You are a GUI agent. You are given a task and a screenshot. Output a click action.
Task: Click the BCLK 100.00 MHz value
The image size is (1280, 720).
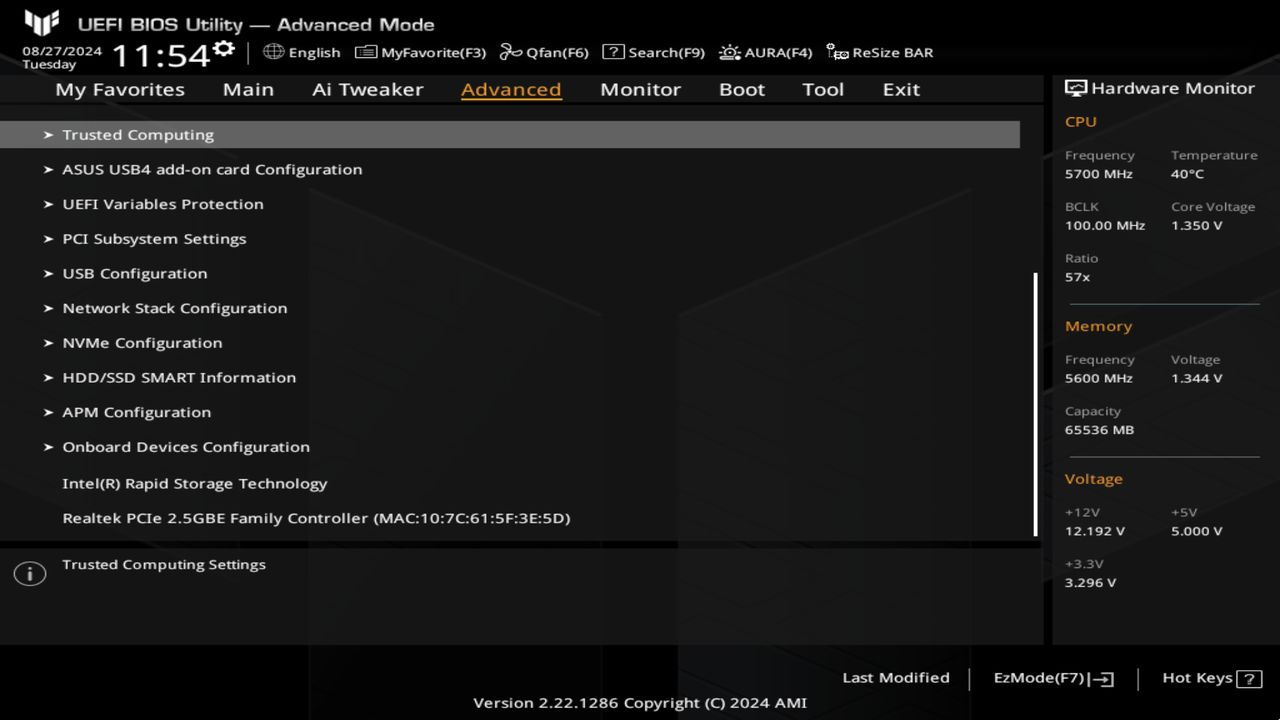pyautogui.click(x=1105, y=226)
